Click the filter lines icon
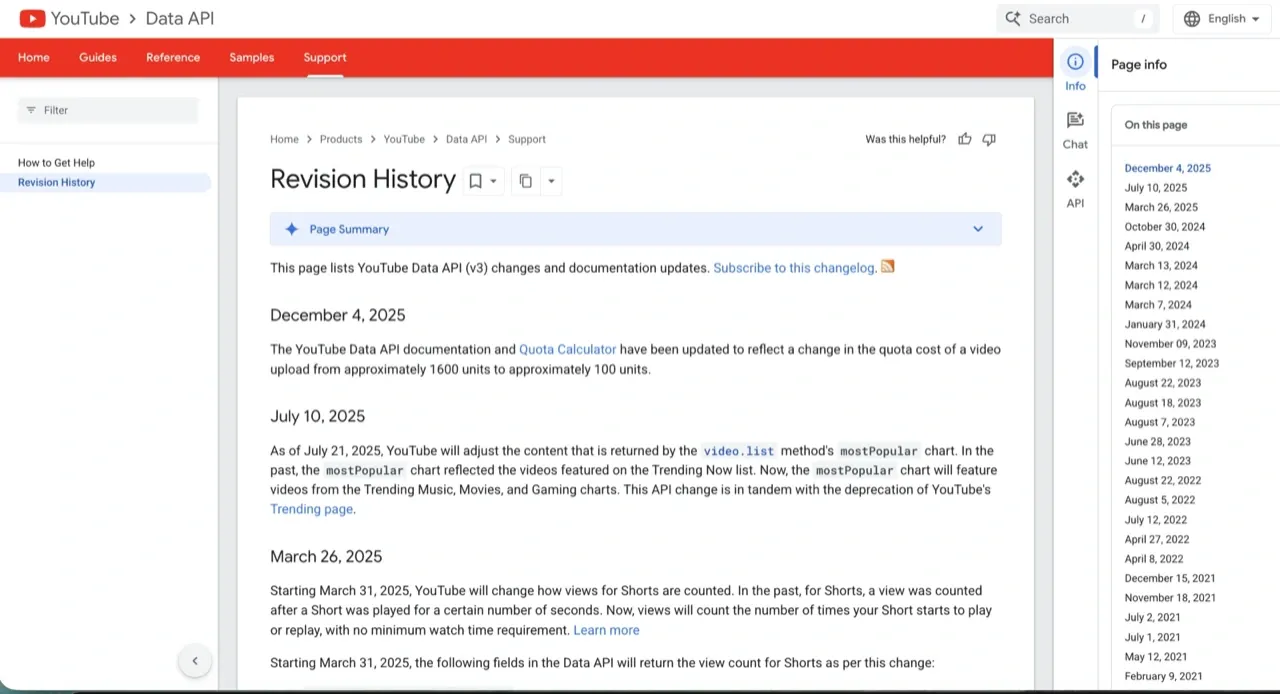This screenshot has width=1280, height=694. pyautogui.click(x=31, y=110)
